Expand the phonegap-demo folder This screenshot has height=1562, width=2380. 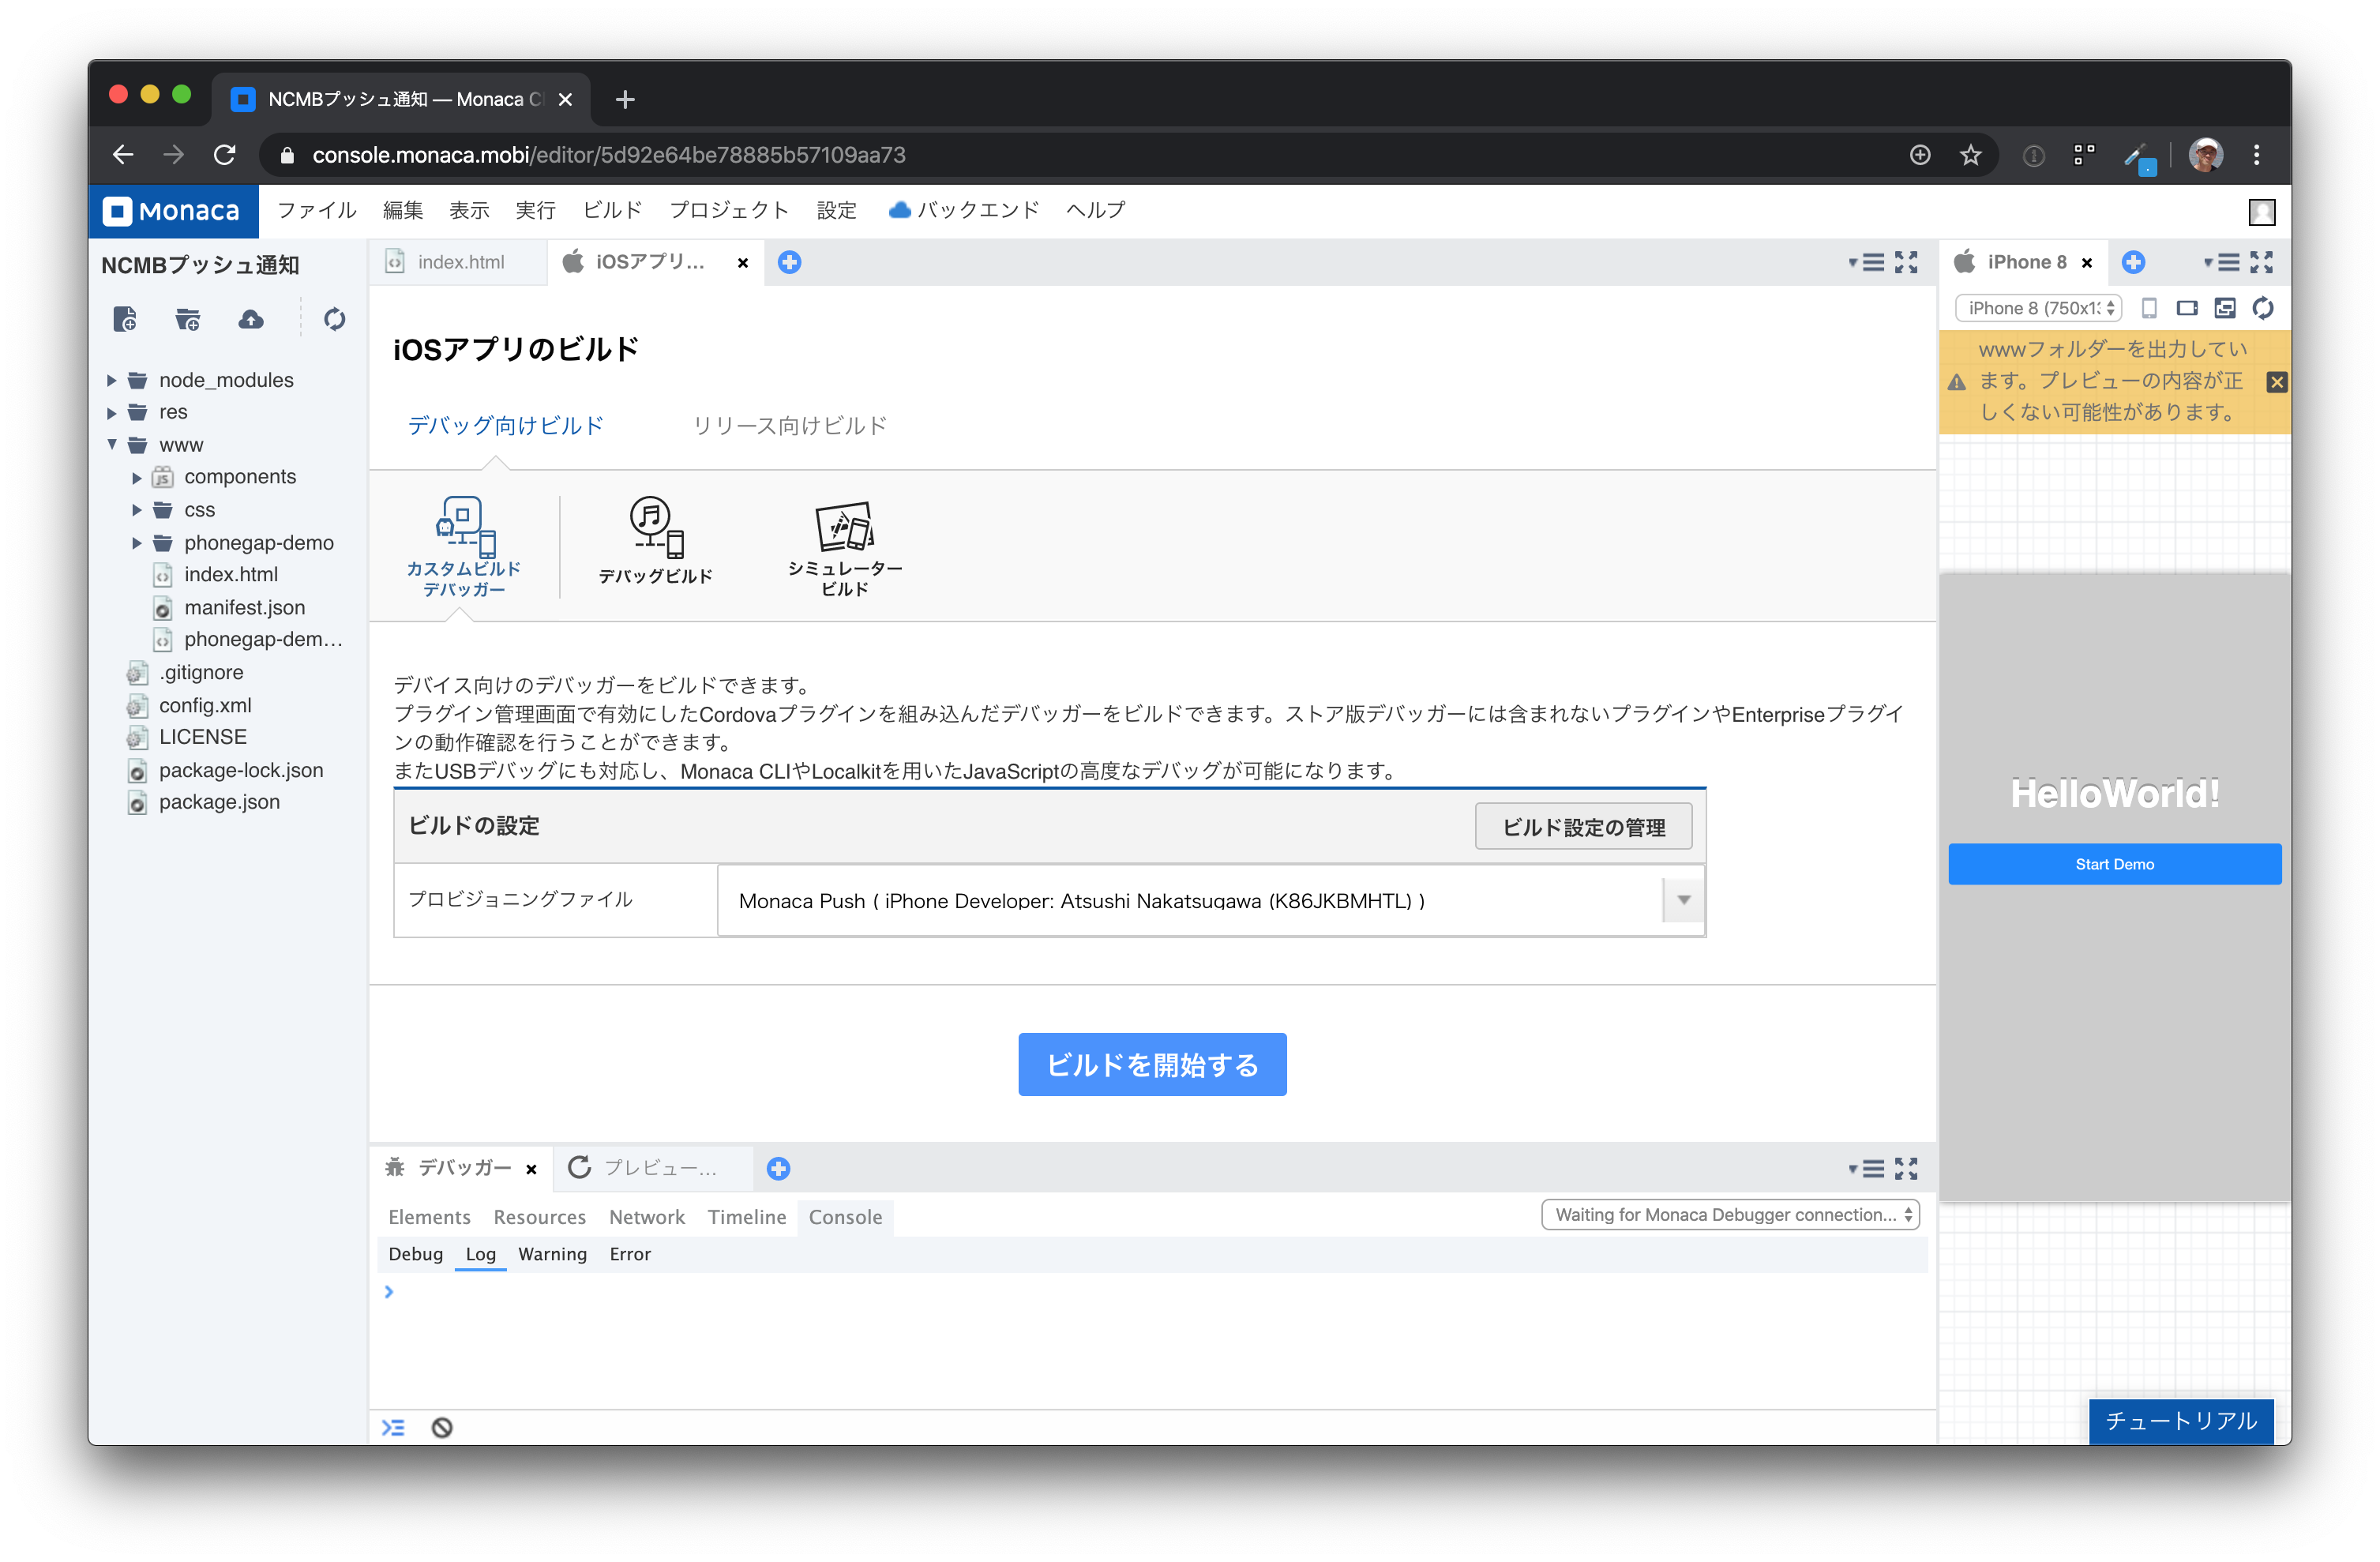[x=137, y=543]
